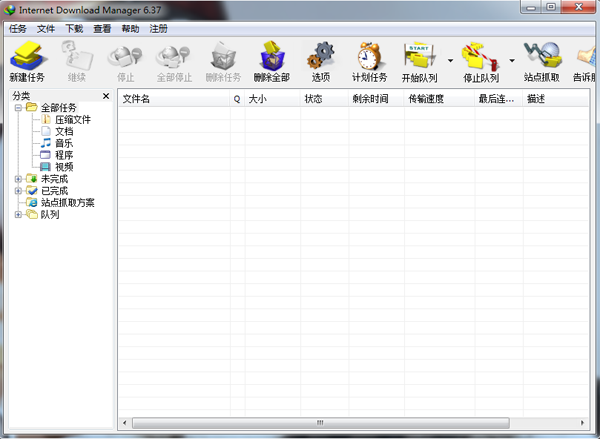
Task: Collapse the 全部任务 tree node
Action: (x=18, y=108)
